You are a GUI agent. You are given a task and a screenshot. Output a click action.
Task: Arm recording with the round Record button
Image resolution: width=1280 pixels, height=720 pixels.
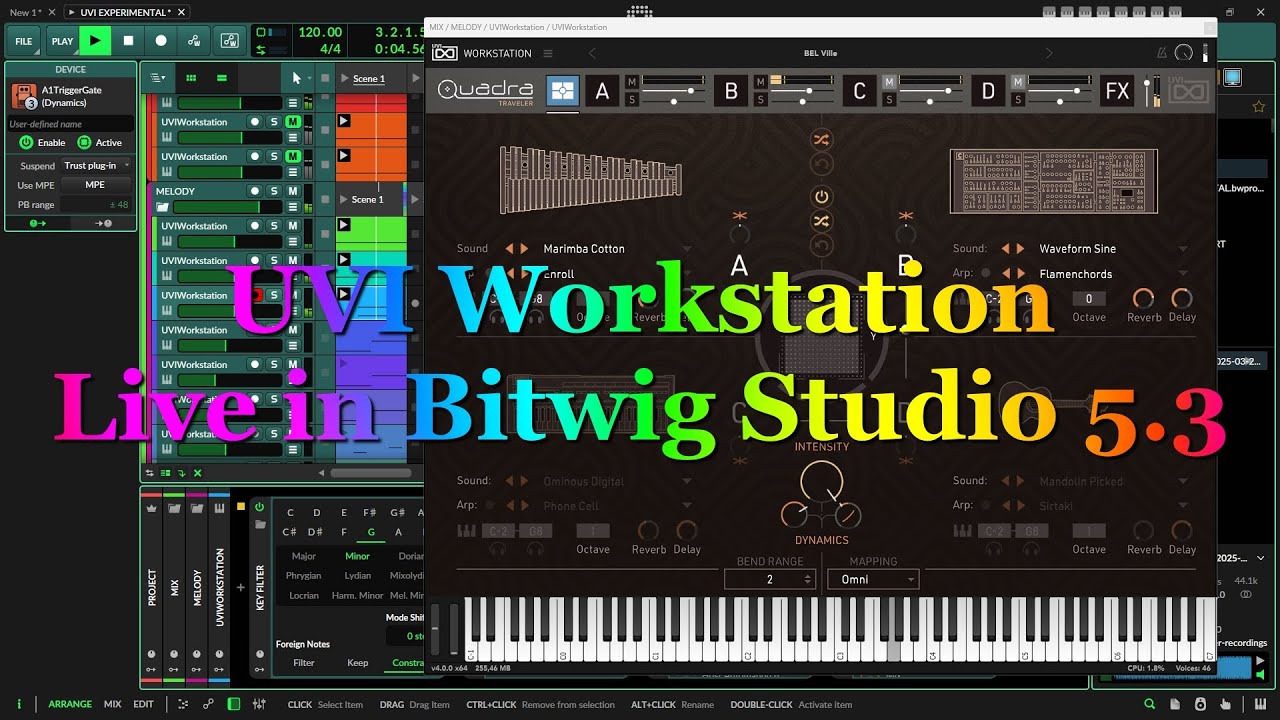coord(161,41)
